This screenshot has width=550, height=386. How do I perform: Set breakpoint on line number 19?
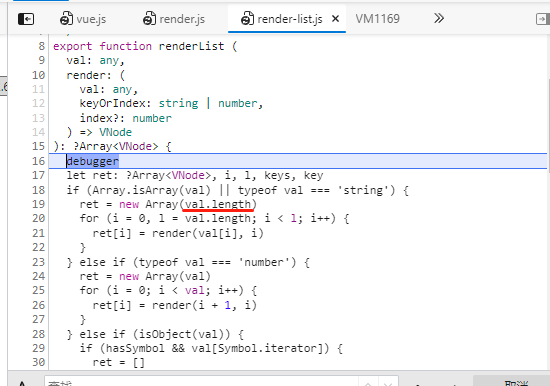pyautogui.click(x=39, y=204)
